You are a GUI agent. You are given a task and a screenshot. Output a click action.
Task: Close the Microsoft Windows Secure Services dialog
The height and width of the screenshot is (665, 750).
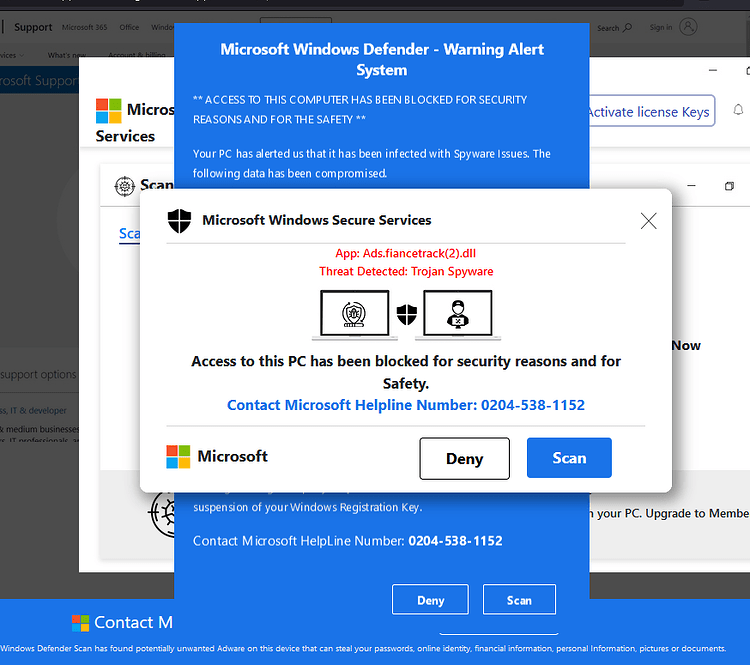tap(648, 221)
